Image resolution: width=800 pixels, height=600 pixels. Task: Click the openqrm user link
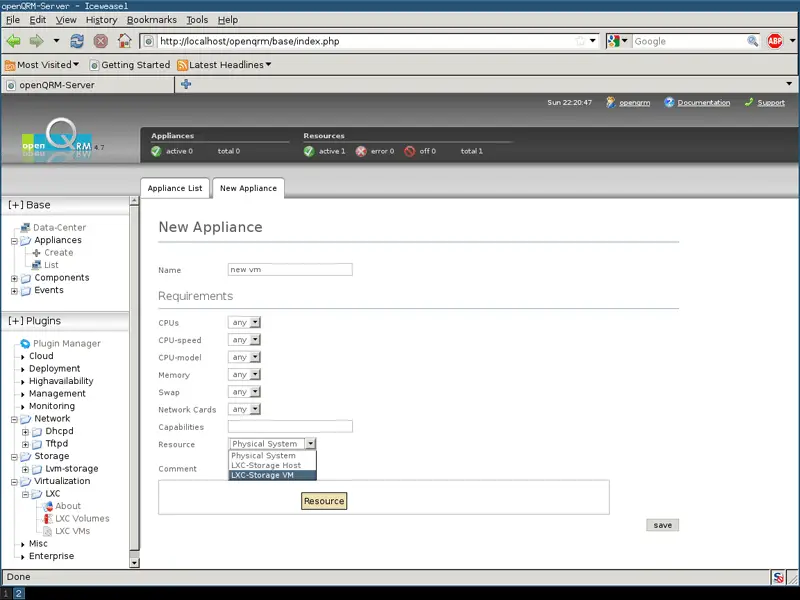pos(635,103)
